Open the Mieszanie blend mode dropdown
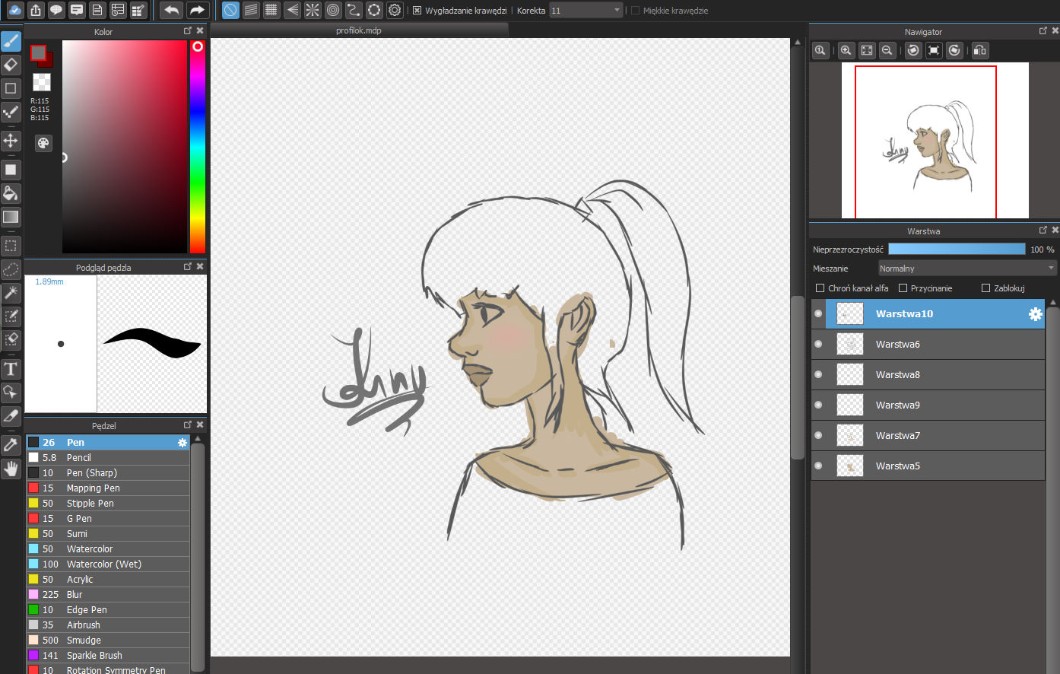Viewport: 1060px width, 674px height. [x=966, y=268]
